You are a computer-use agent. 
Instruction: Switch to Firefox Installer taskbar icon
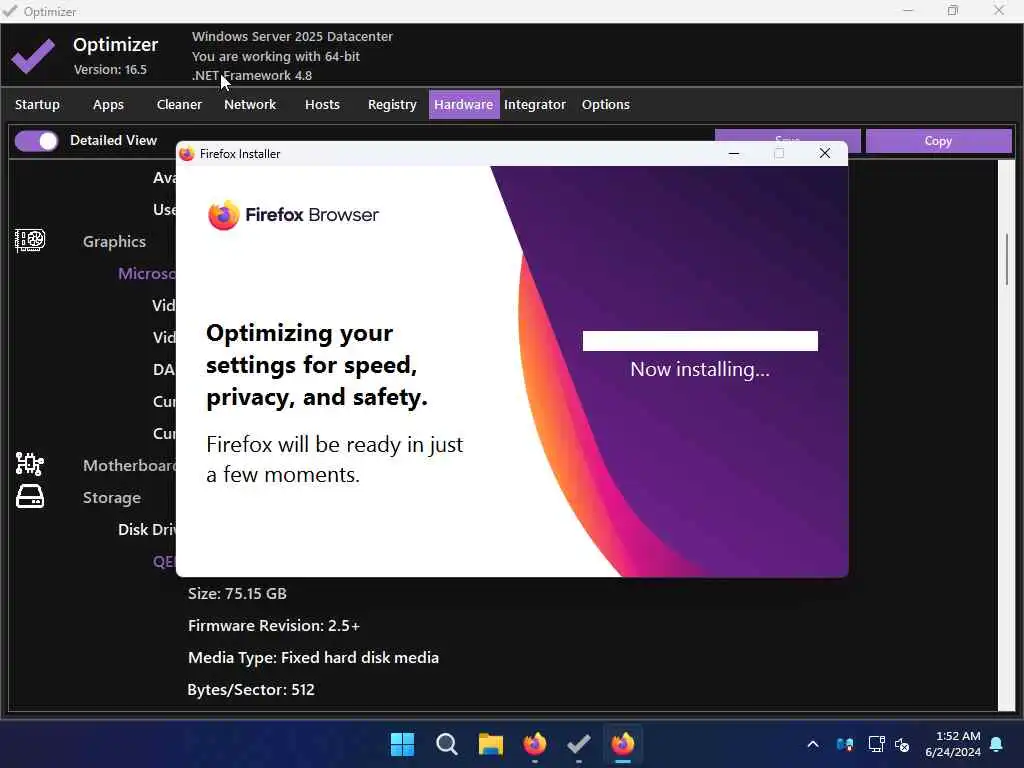(623, 744)
